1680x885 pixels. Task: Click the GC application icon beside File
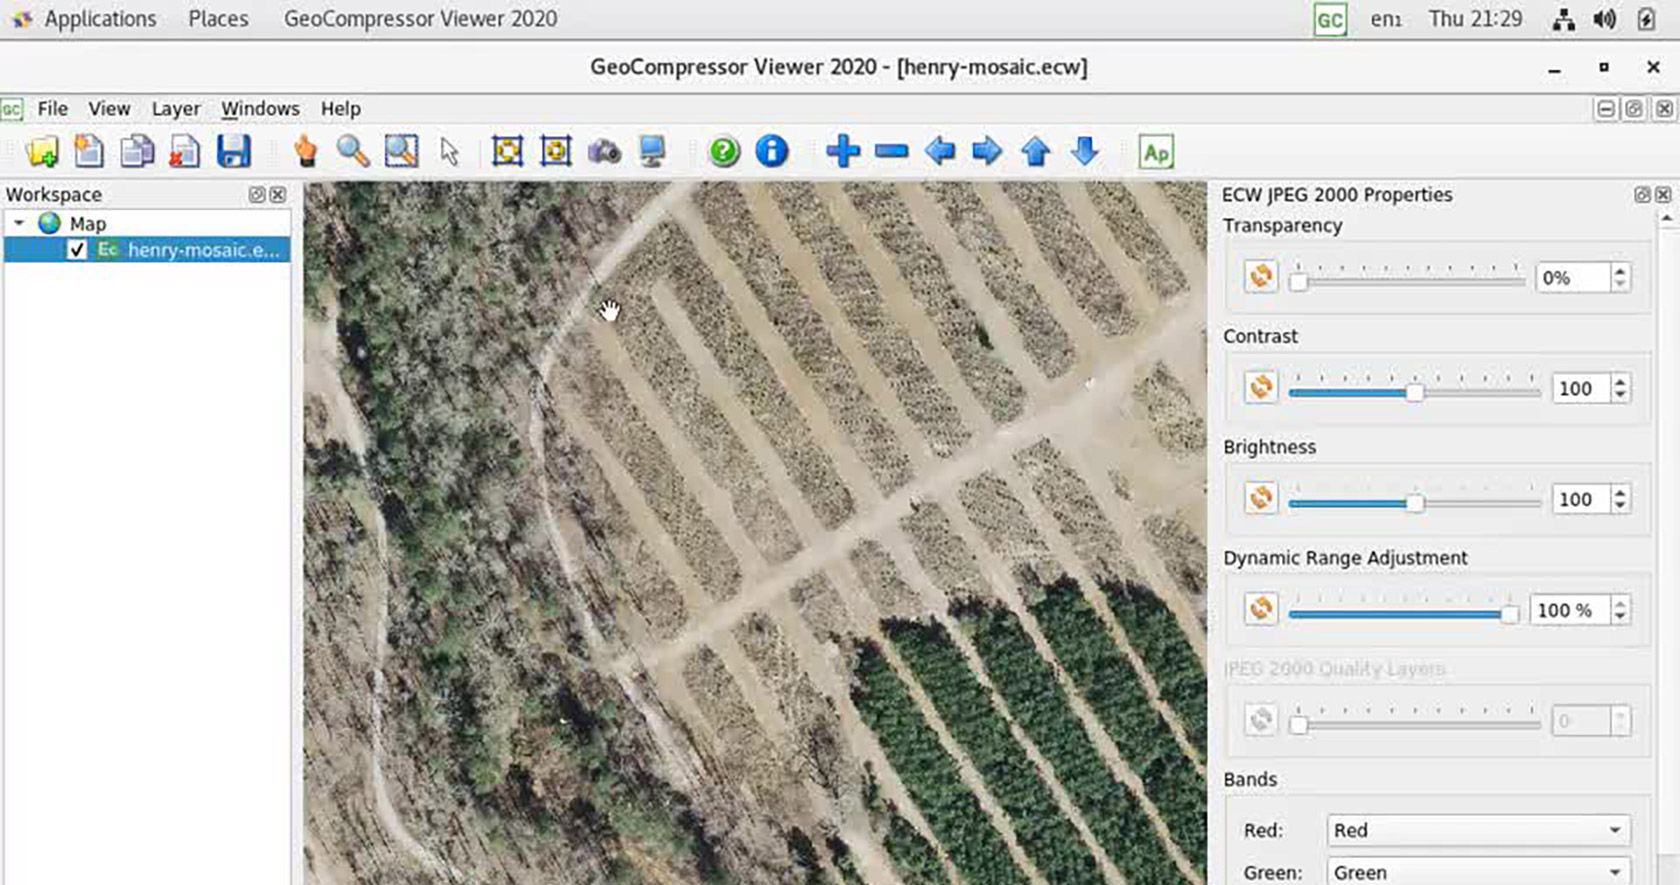pyautogui.click(x=12, y=109)
